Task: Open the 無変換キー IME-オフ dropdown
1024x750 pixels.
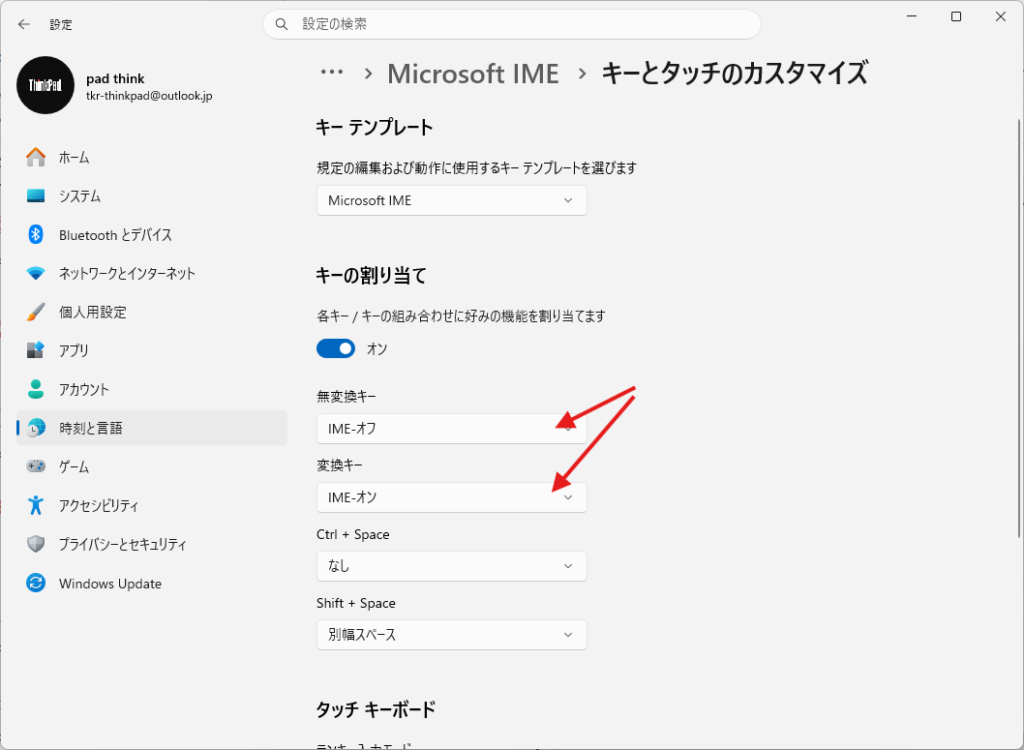Action: click(x=451, y=429)
